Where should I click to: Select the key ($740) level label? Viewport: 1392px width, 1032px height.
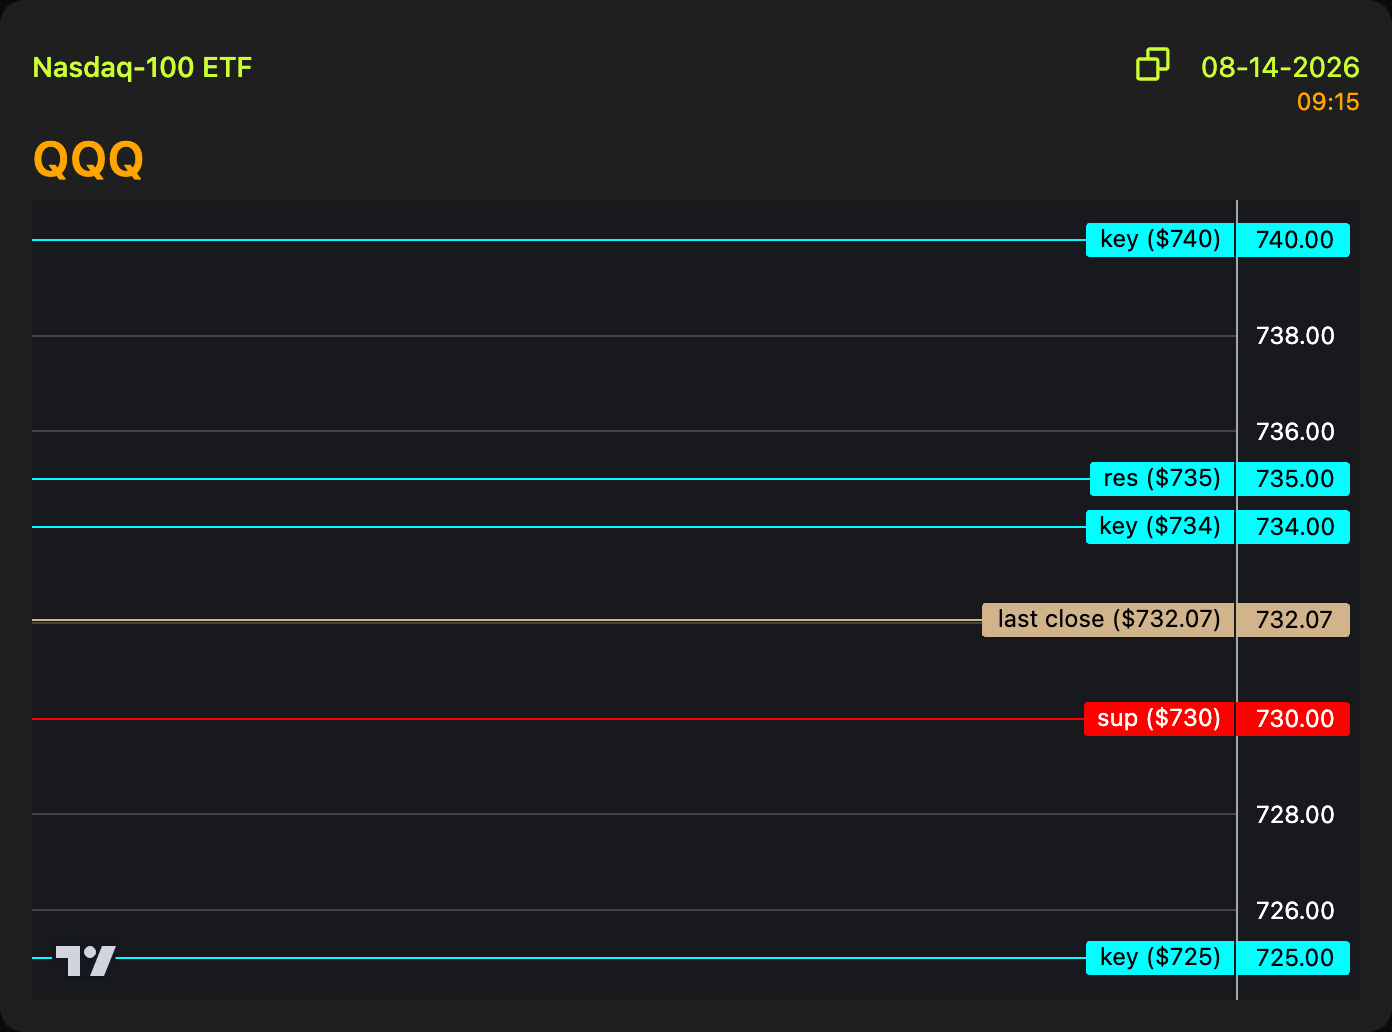coord(1160,240)
